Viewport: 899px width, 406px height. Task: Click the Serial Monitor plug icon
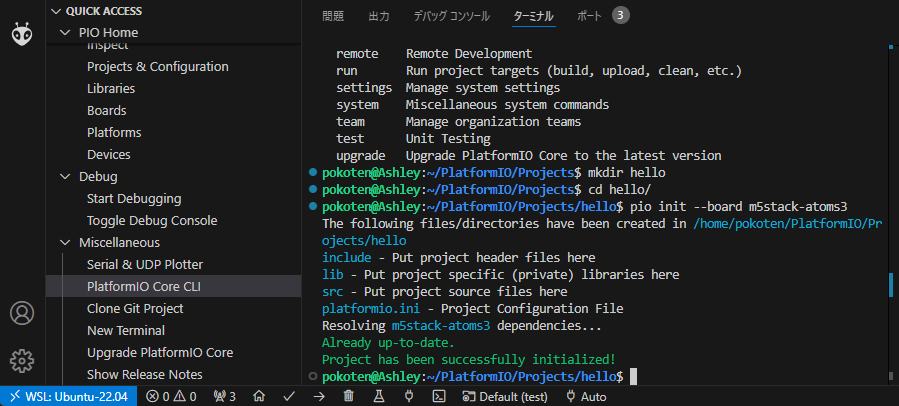(409, 396)
